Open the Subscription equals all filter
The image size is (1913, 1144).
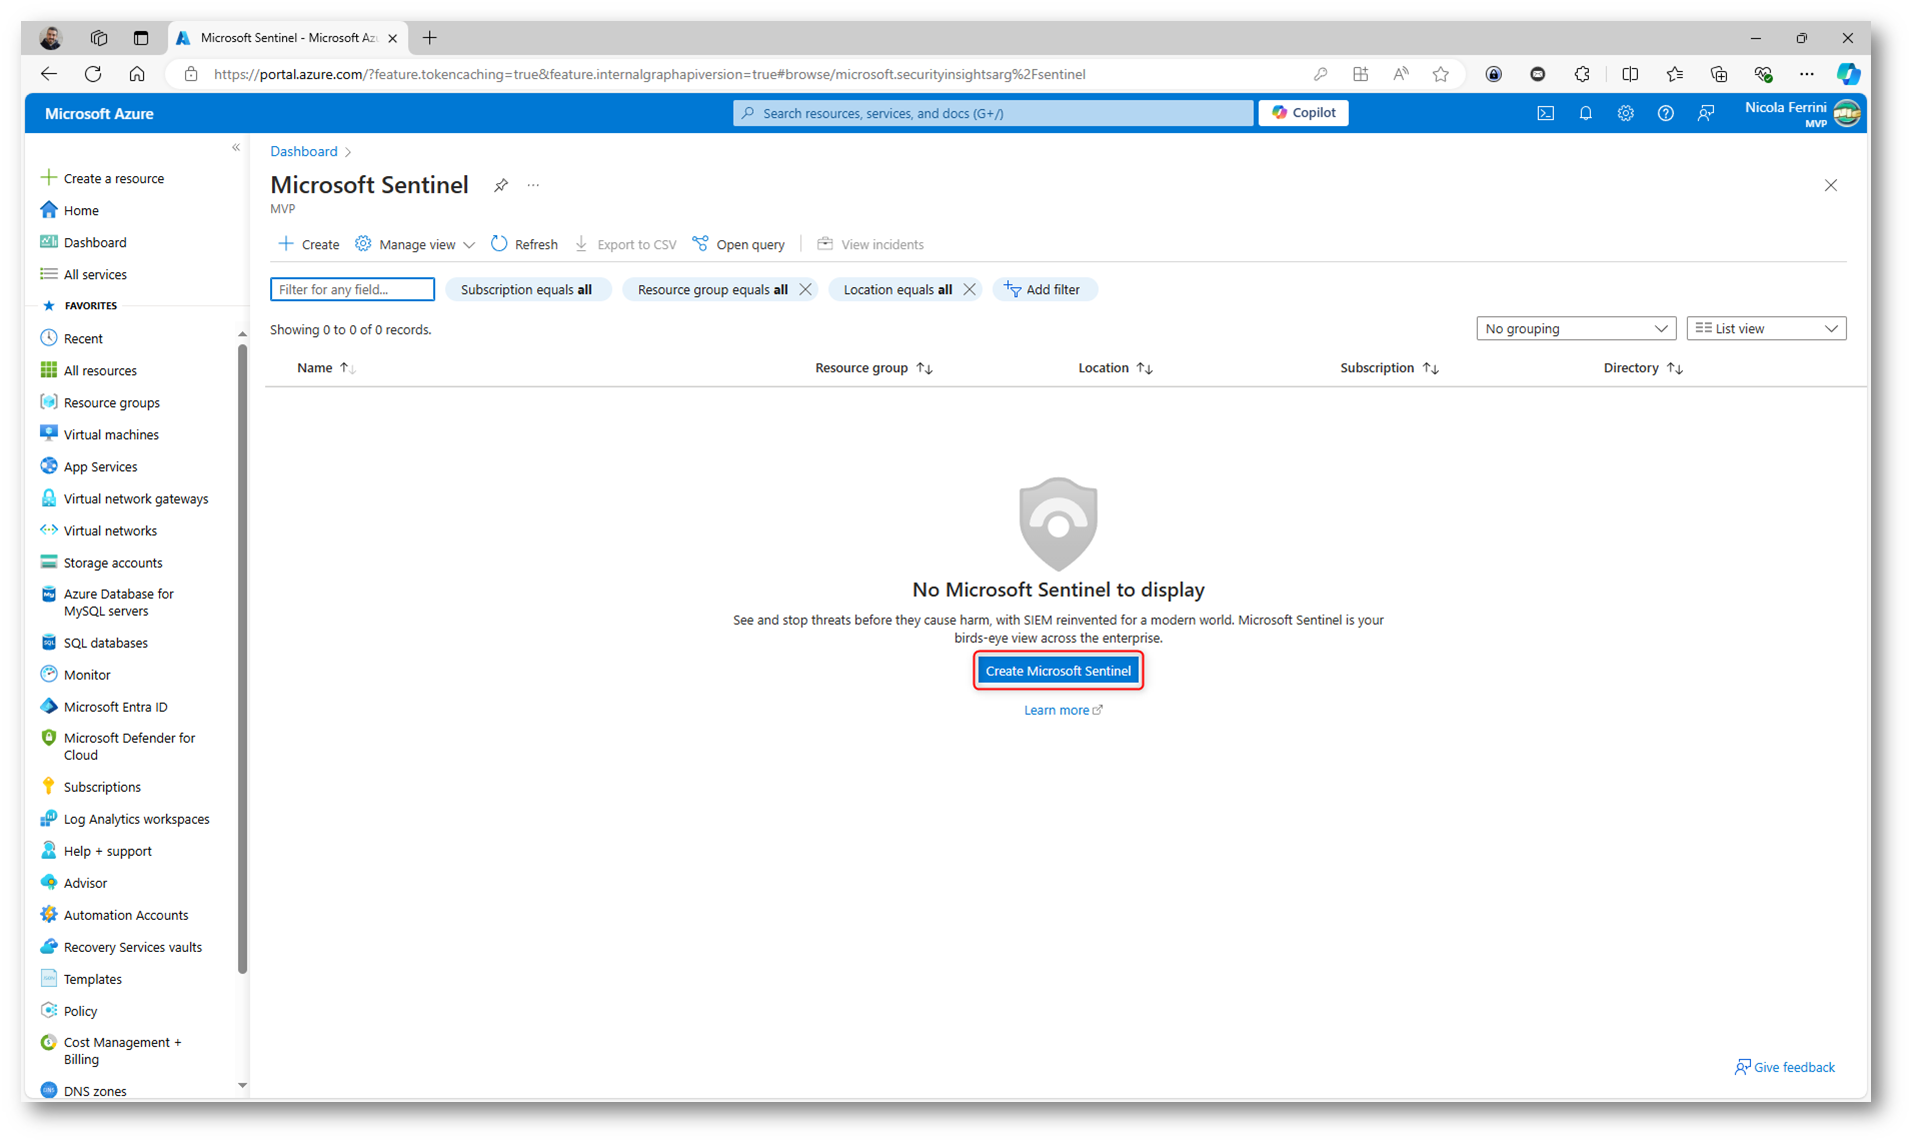pos(526,289)
